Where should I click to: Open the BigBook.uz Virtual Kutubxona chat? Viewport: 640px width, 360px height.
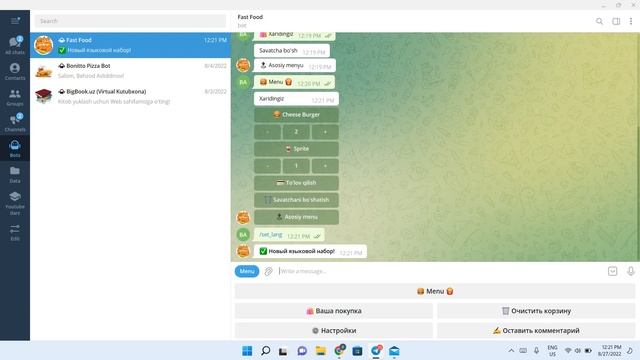point(131,96)
